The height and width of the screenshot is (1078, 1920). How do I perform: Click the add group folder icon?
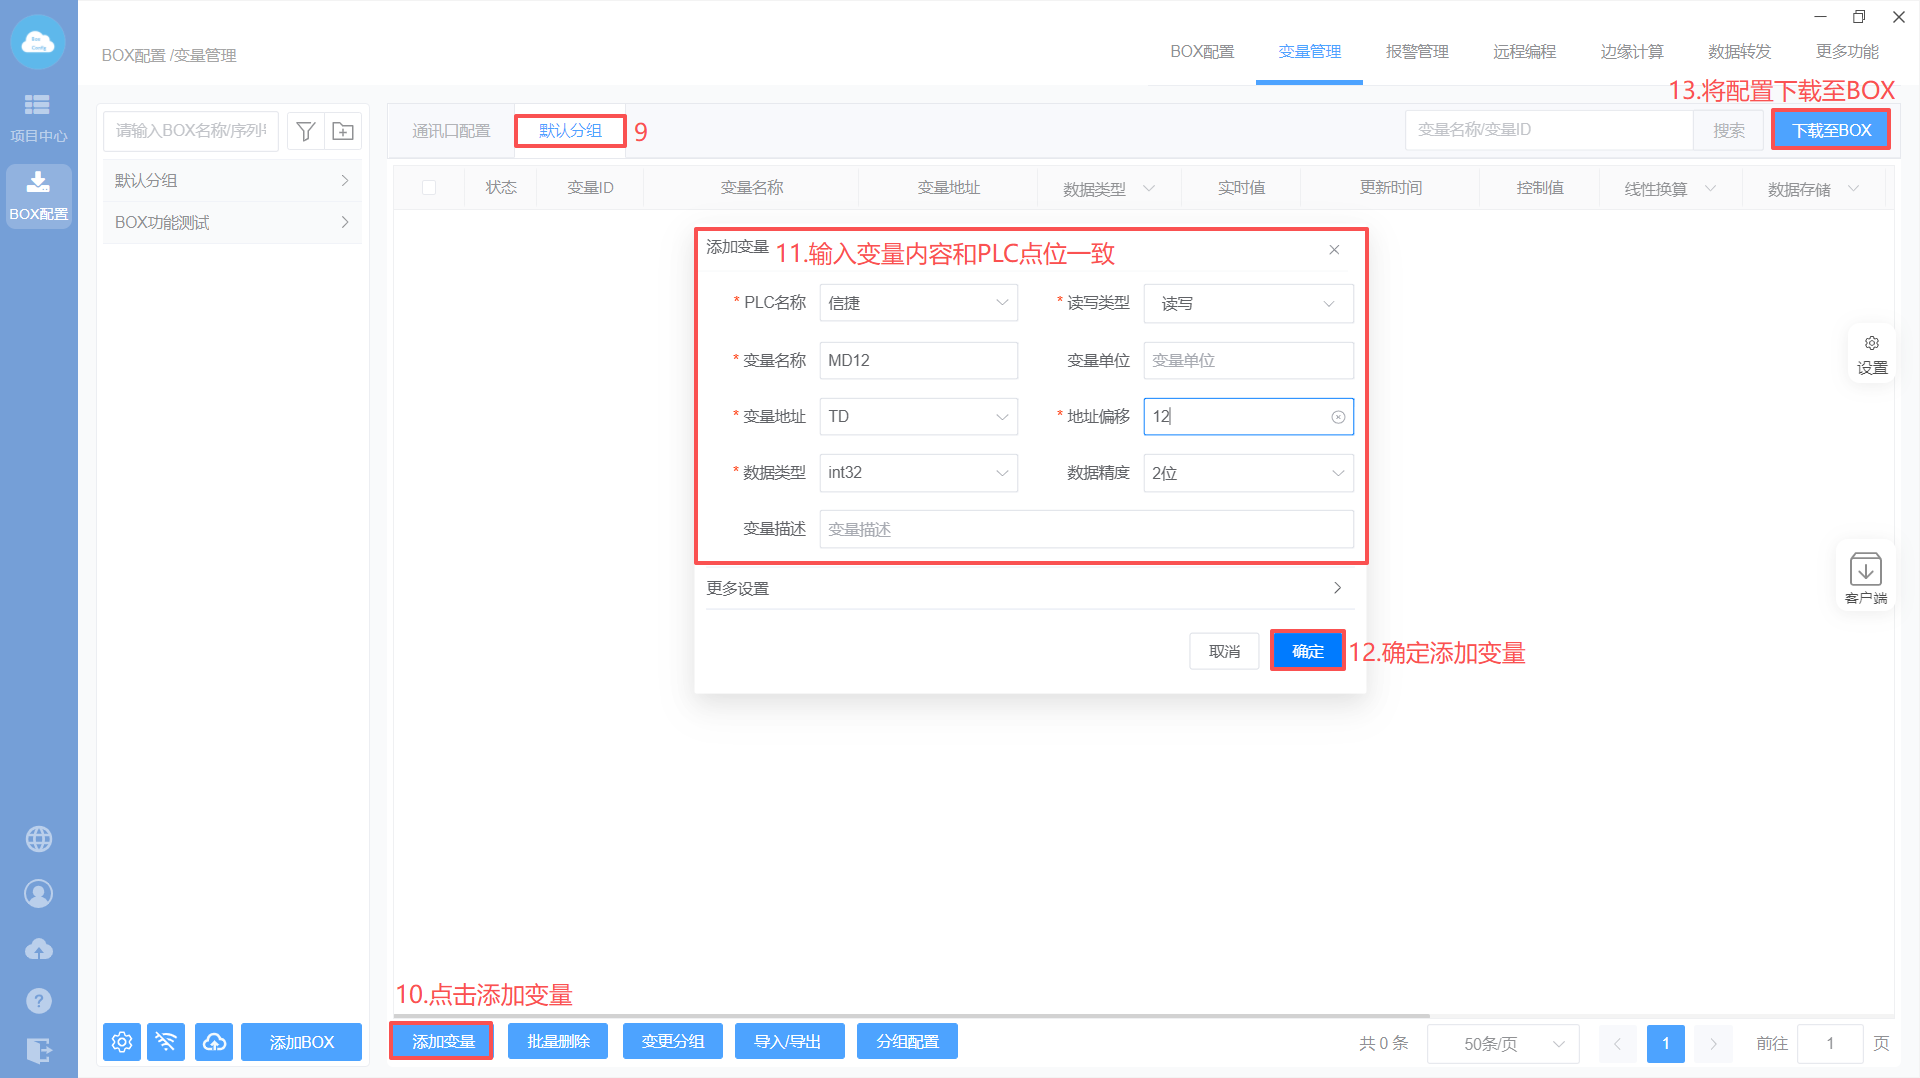(x=343, y=131)
